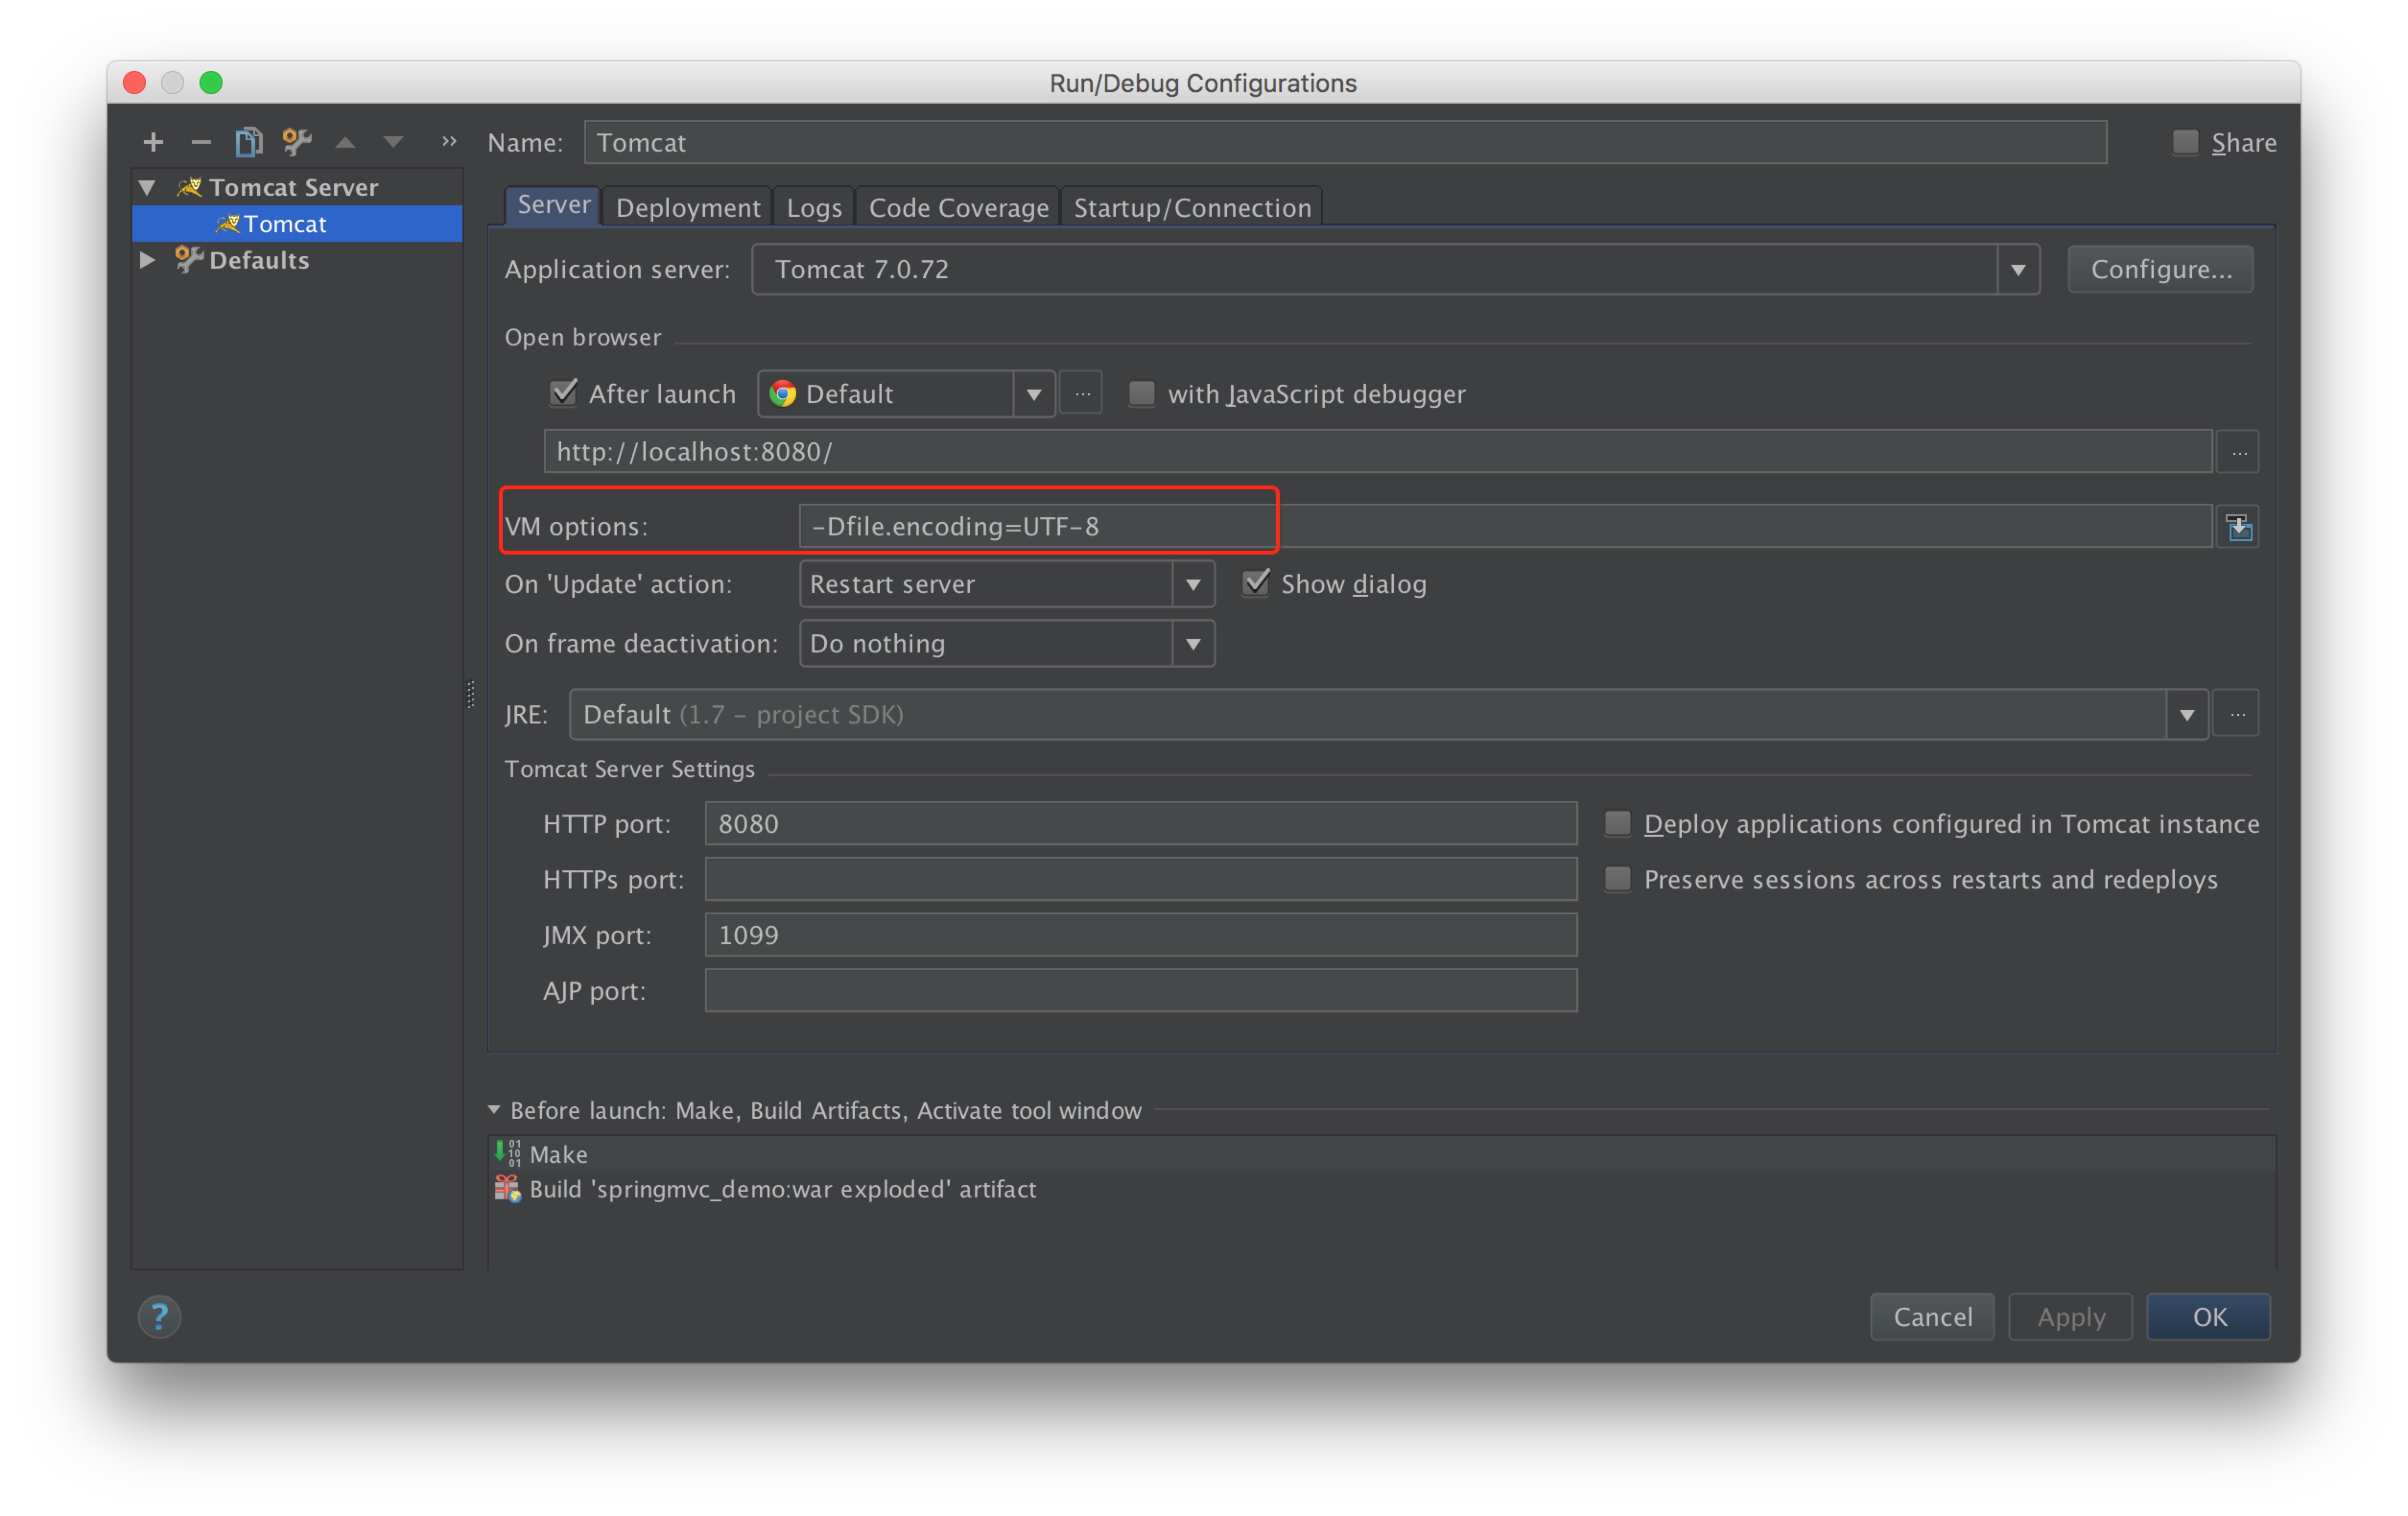Image resolution: width=2408 pixels, height=1516 pixels.
Task: Click the copy configuration icon
Action: pyautogui.click(x=248, y=142)
